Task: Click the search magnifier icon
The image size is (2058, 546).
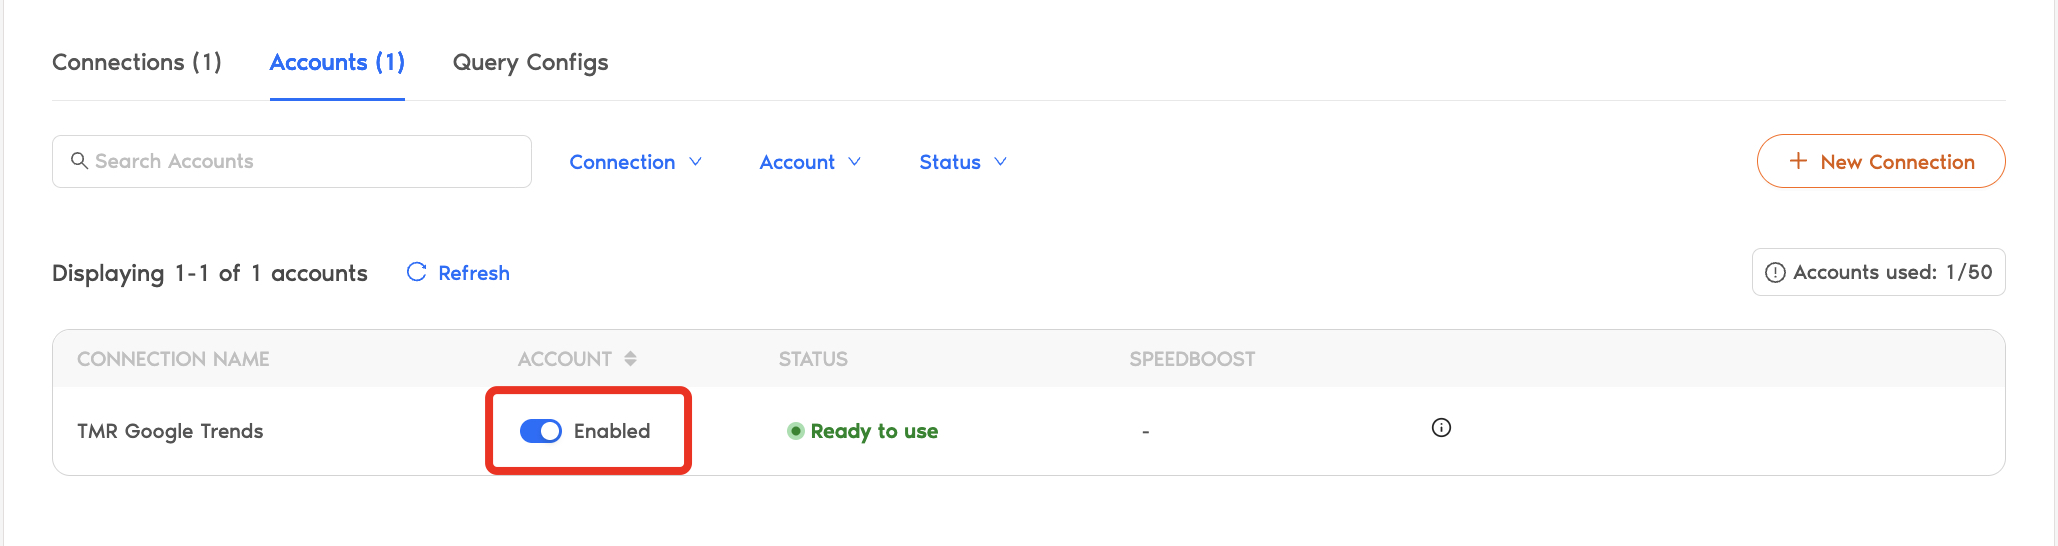Action: coord(79,161)
